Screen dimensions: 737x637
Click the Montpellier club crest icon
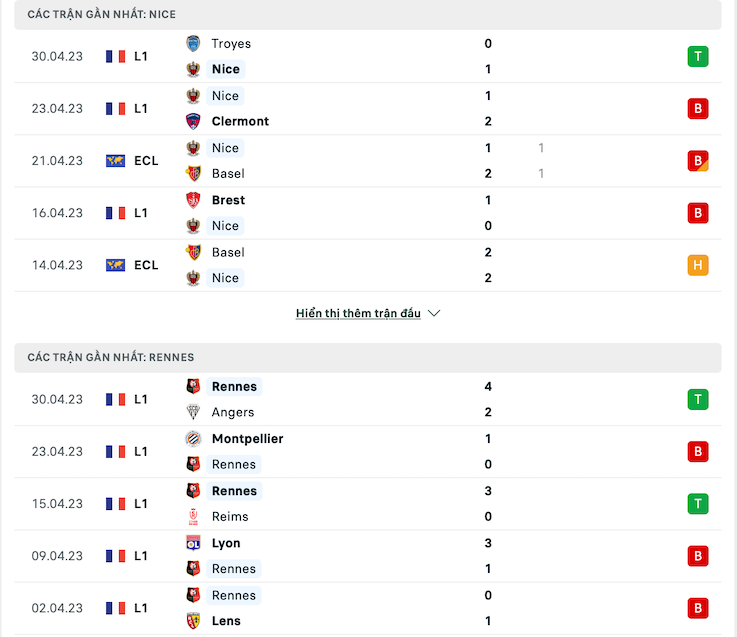193,439
